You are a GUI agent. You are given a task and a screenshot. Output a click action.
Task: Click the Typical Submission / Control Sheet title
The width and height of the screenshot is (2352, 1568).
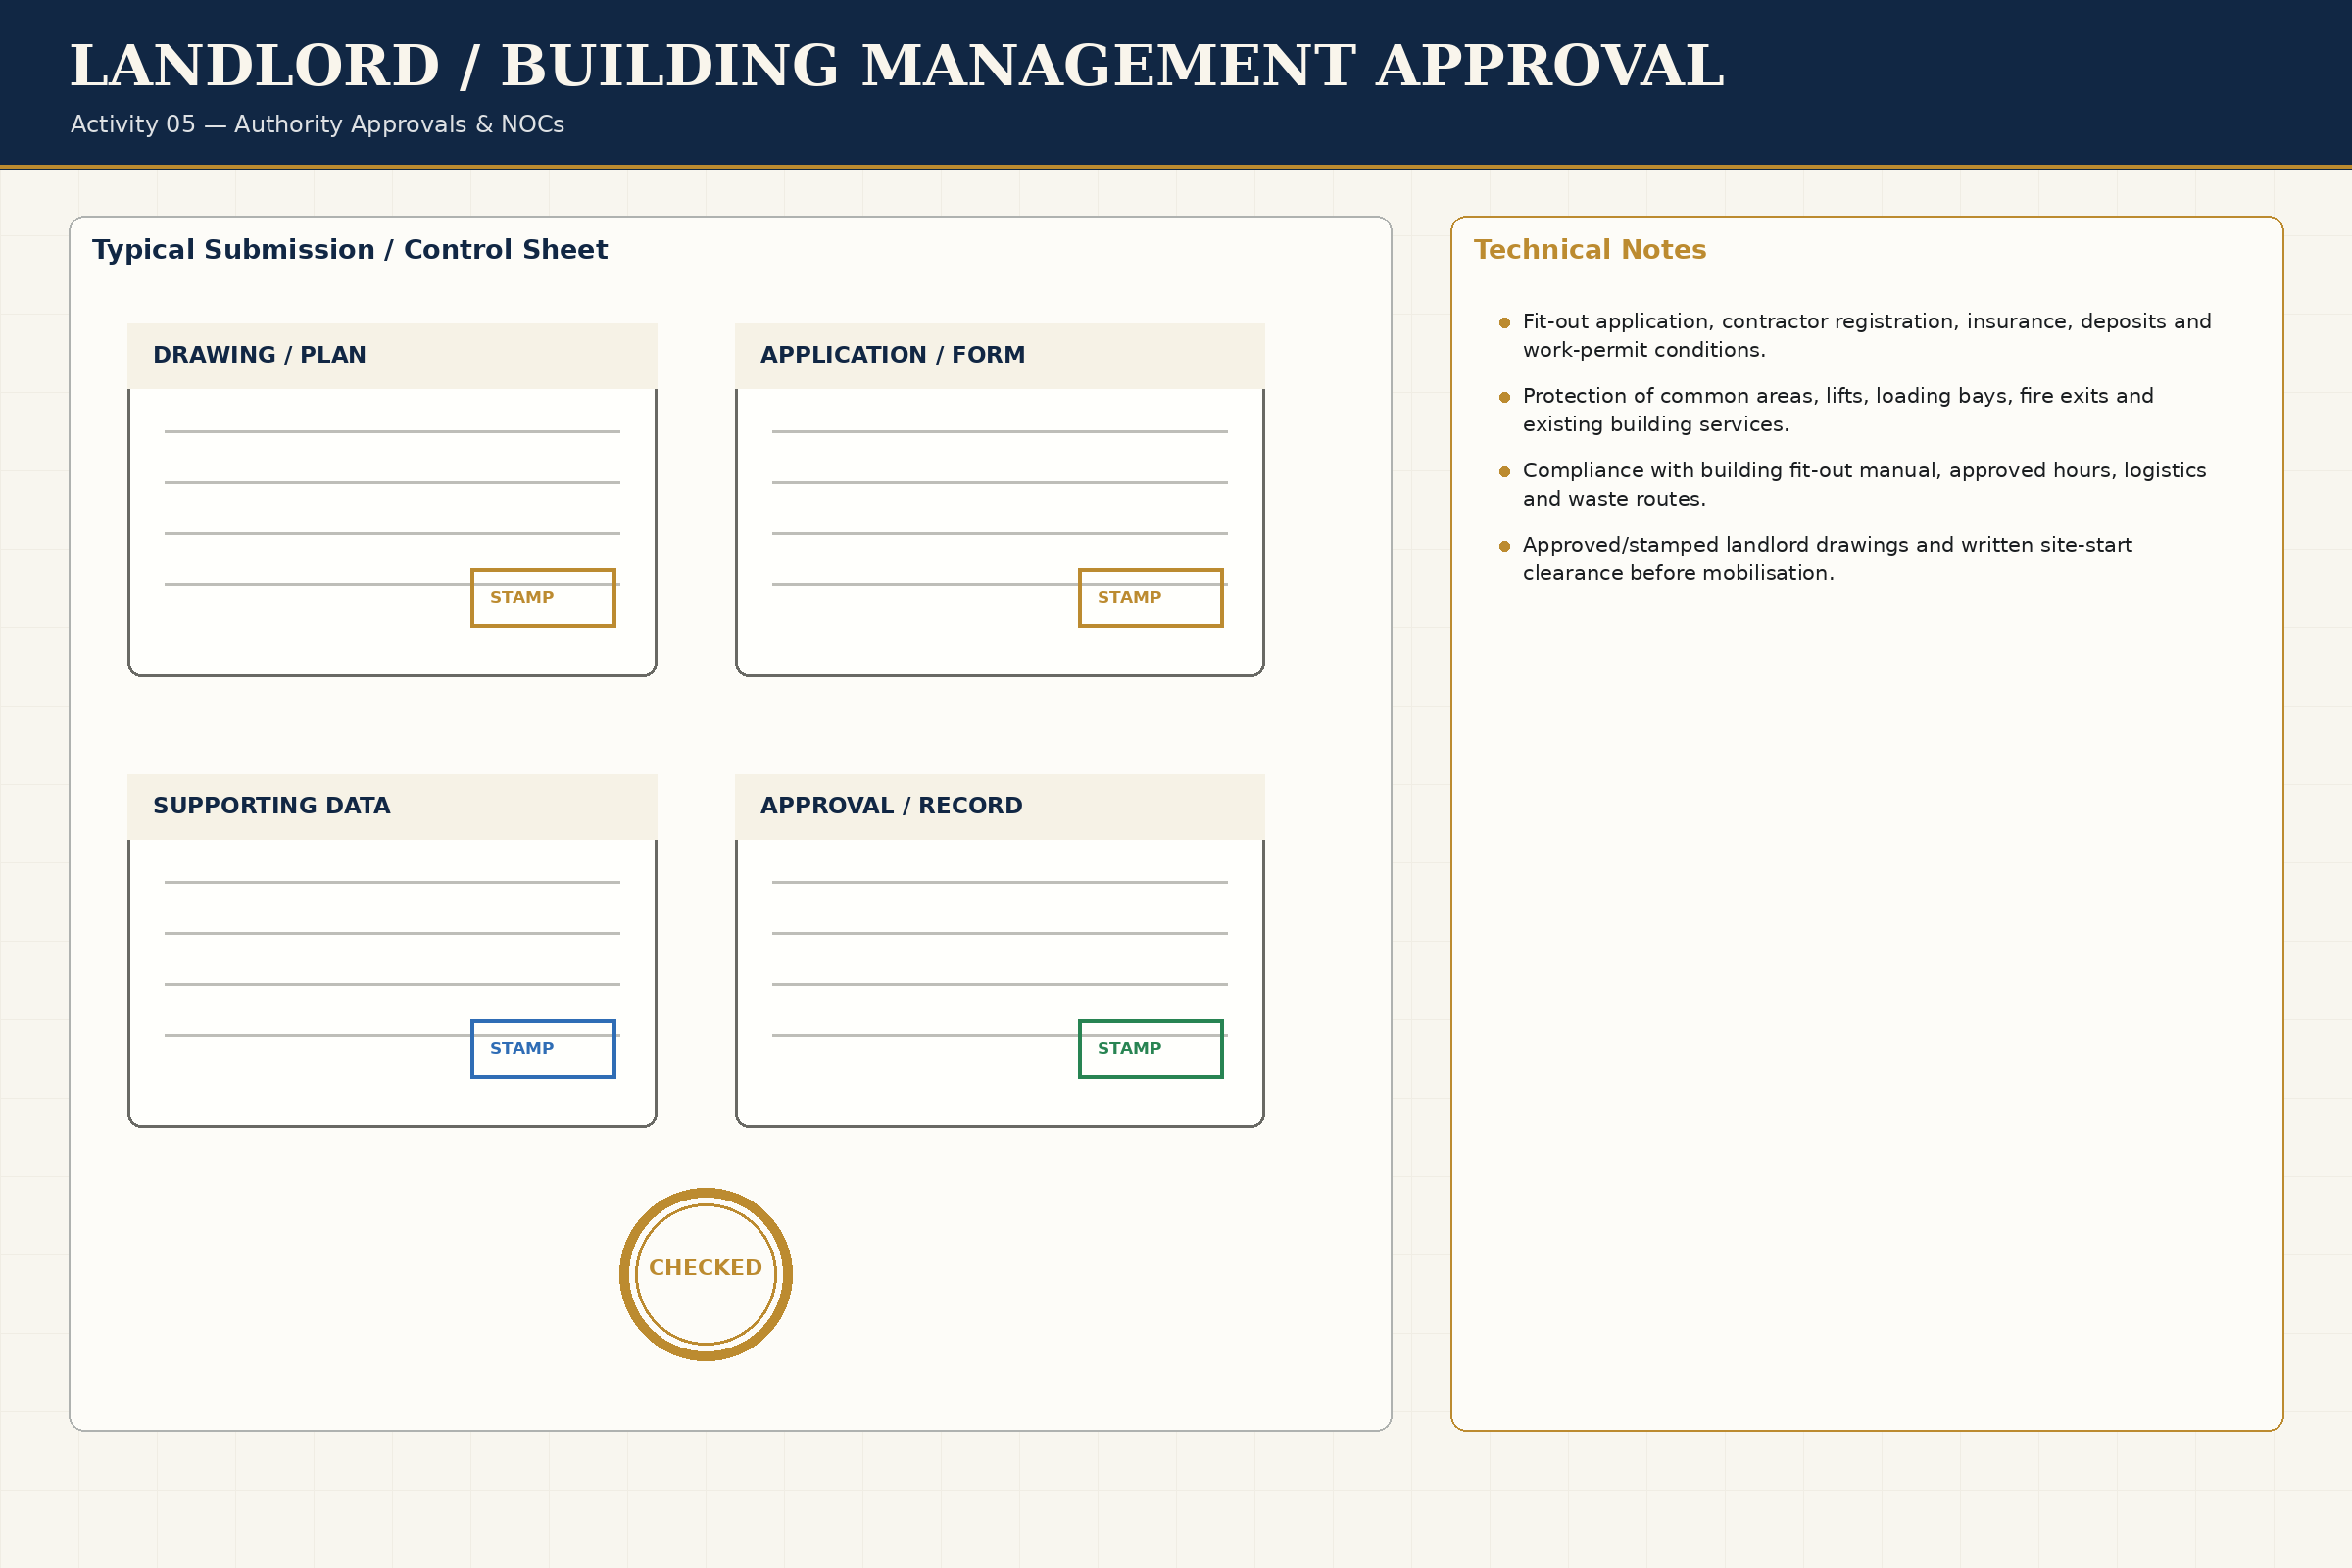(x=350, y=250)
